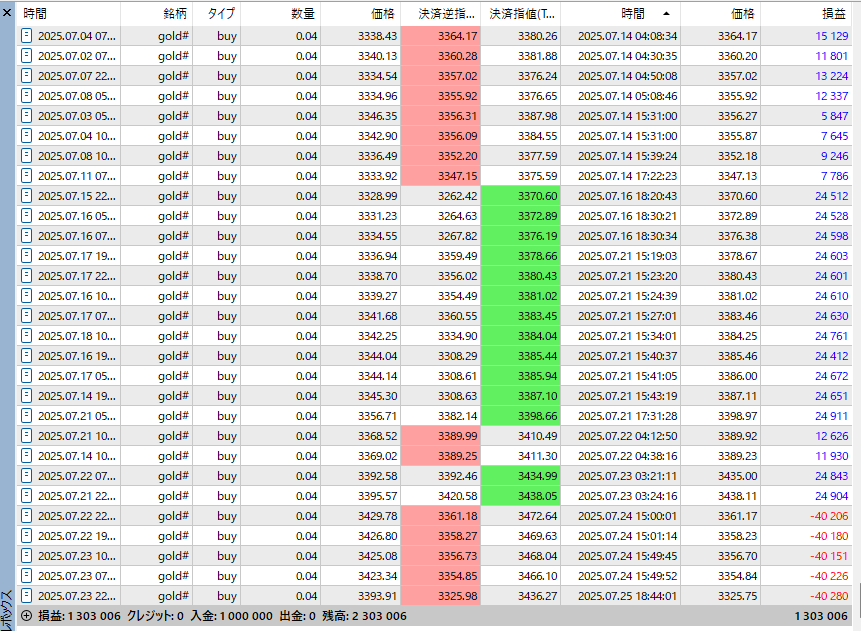
Task: Click open time 2025.07.22 19...
Action: (x=77, y=536)
